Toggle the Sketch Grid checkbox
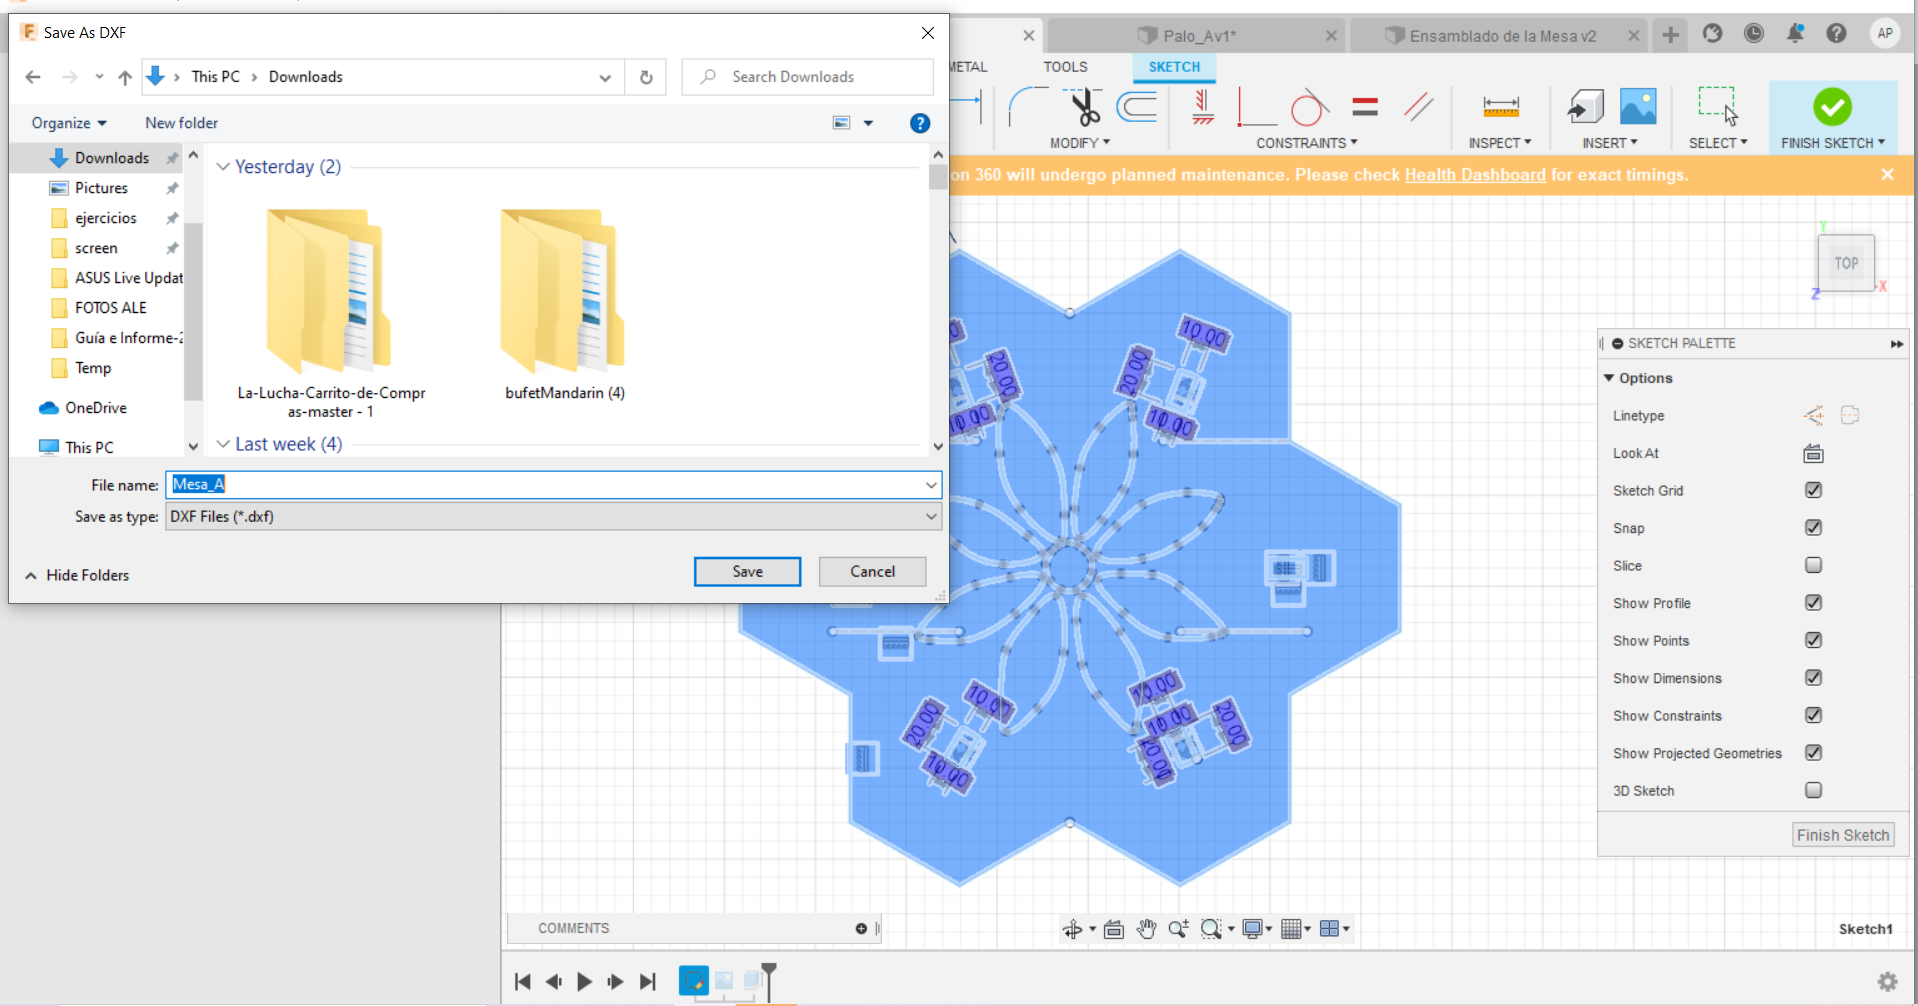Screen dimensions: 1918x1006 [1813, 490]
